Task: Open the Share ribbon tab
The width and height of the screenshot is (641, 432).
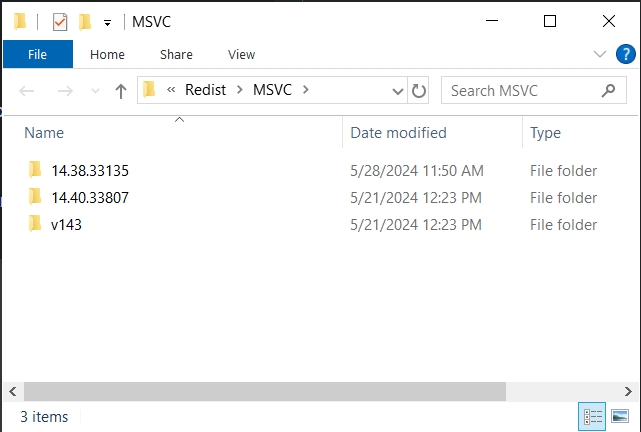Action: [176, 55]
